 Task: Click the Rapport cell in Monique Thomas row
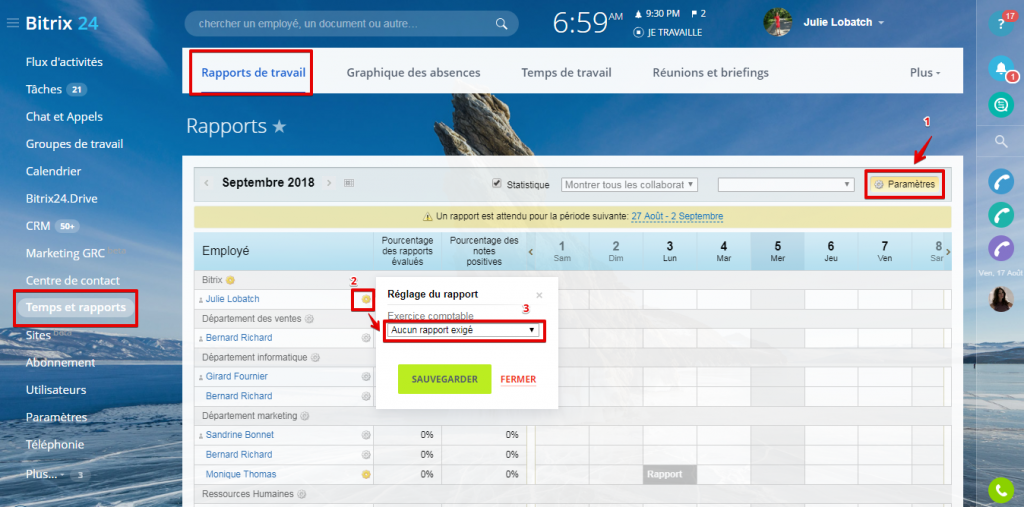(x=669, y=474)
